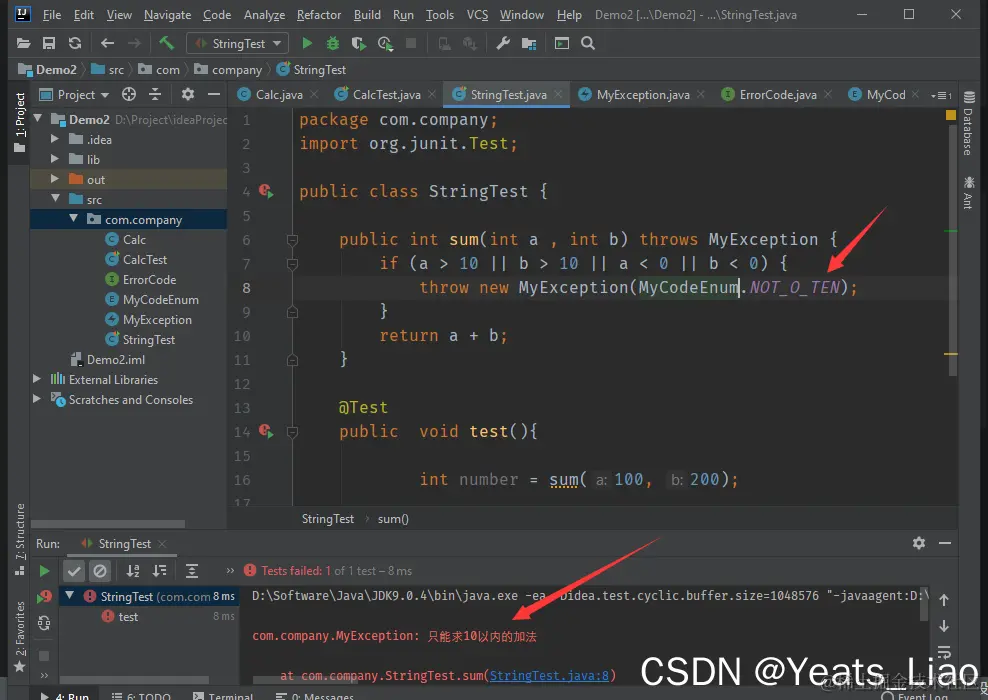The width and height of the screenshot is (988, 700).
Task: Run with coverage shield icon
Action: pyautogui.click(x=359, y=43)
